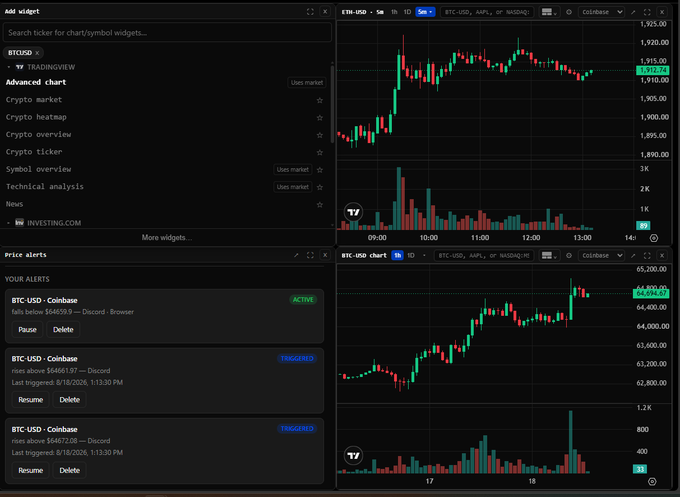The width and height of the screenshot is (680, 497).
Task: Open layout dropdown on BTC-USD chart
Action: (x=549, y=255)
